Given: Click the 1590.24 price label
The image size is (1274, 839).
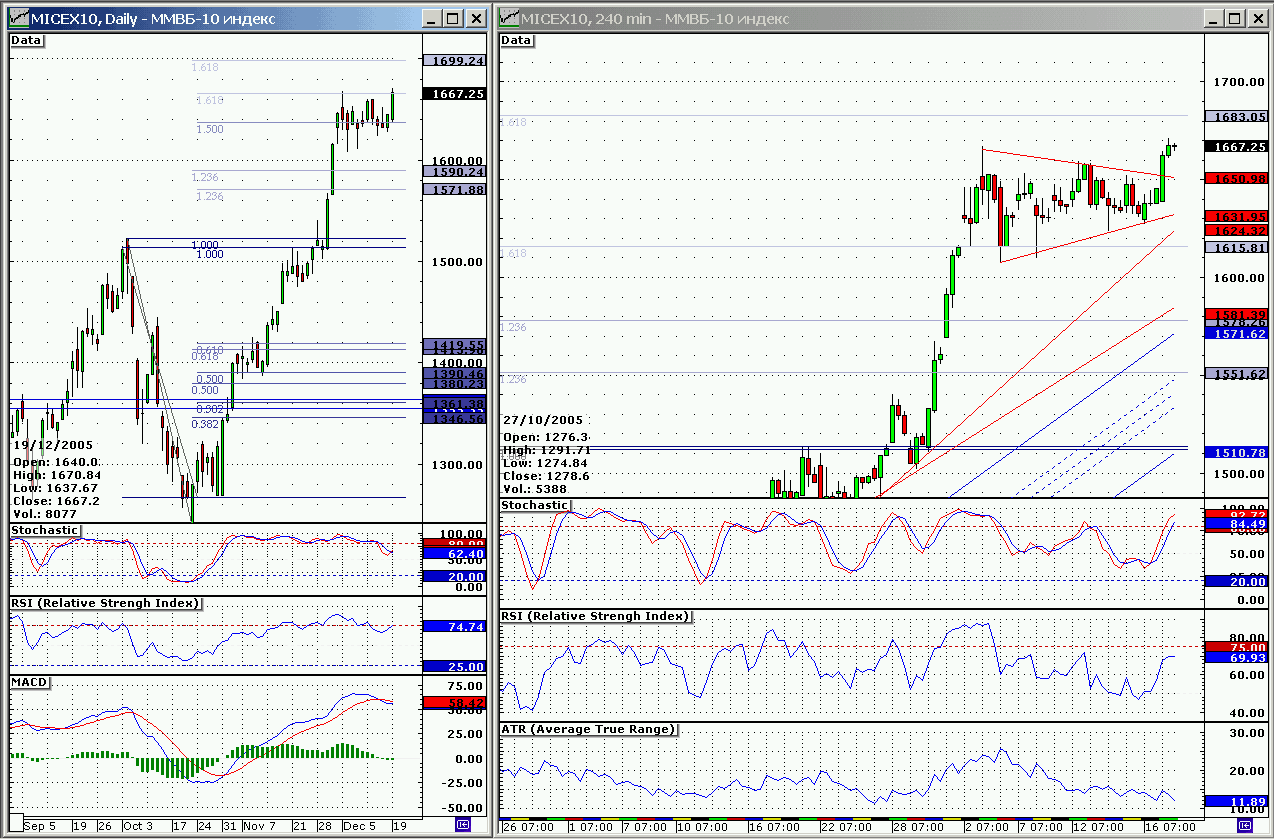Looking at the screenshot, I should pyautogui.click(x=455, y=172).
